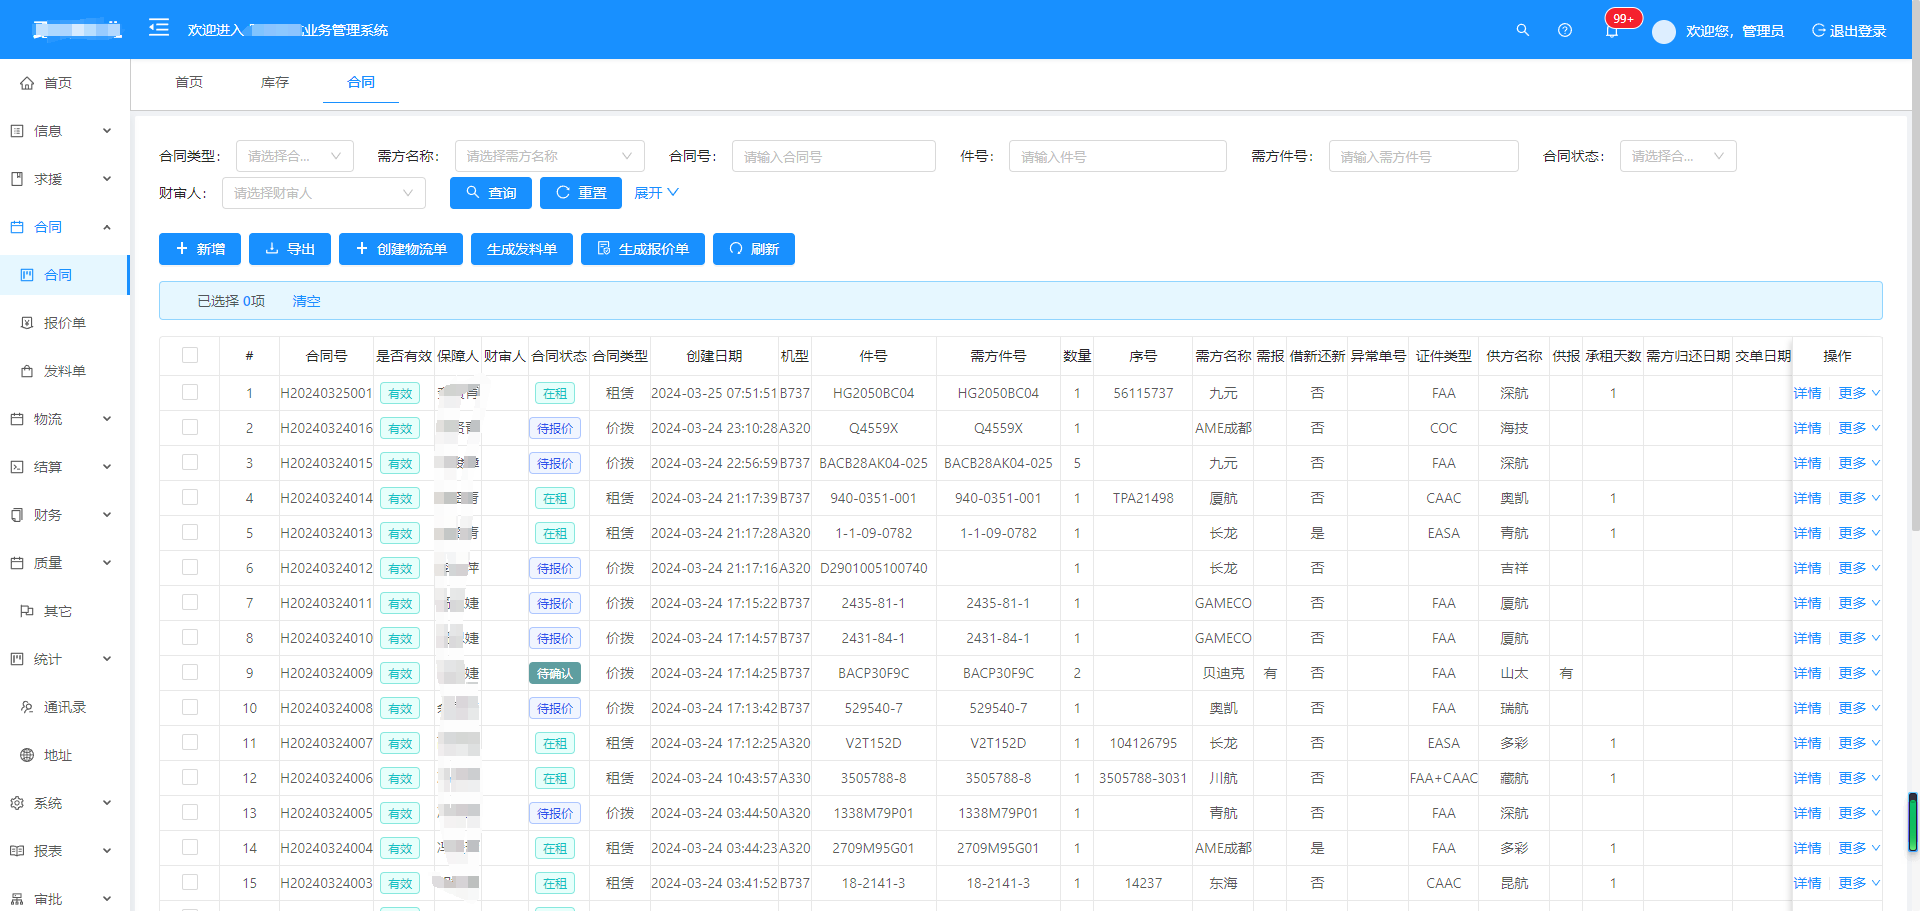Click the 报表 sidebar icon

[17, 851]
